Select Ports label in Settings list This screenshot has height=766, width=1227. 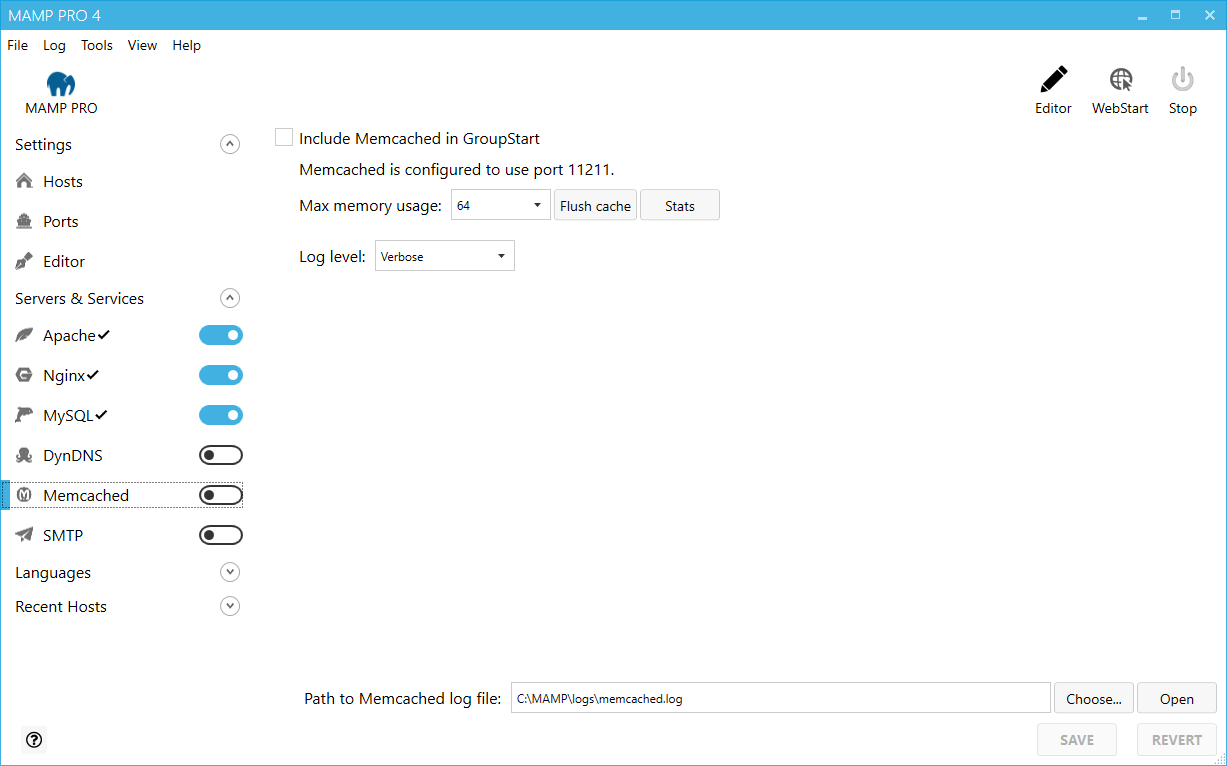[x=61, y=221]
